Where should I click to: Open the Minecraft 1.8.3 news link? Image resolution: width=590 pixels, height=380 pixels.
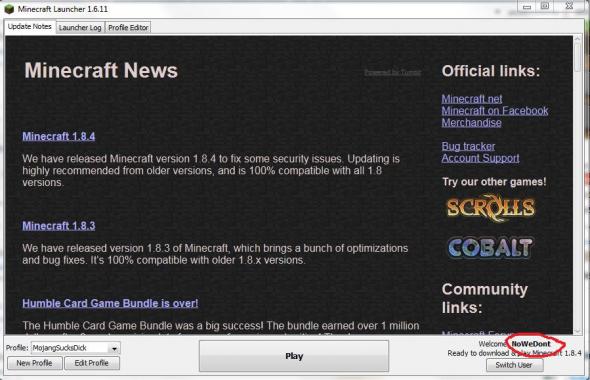[x=59, y=226]
